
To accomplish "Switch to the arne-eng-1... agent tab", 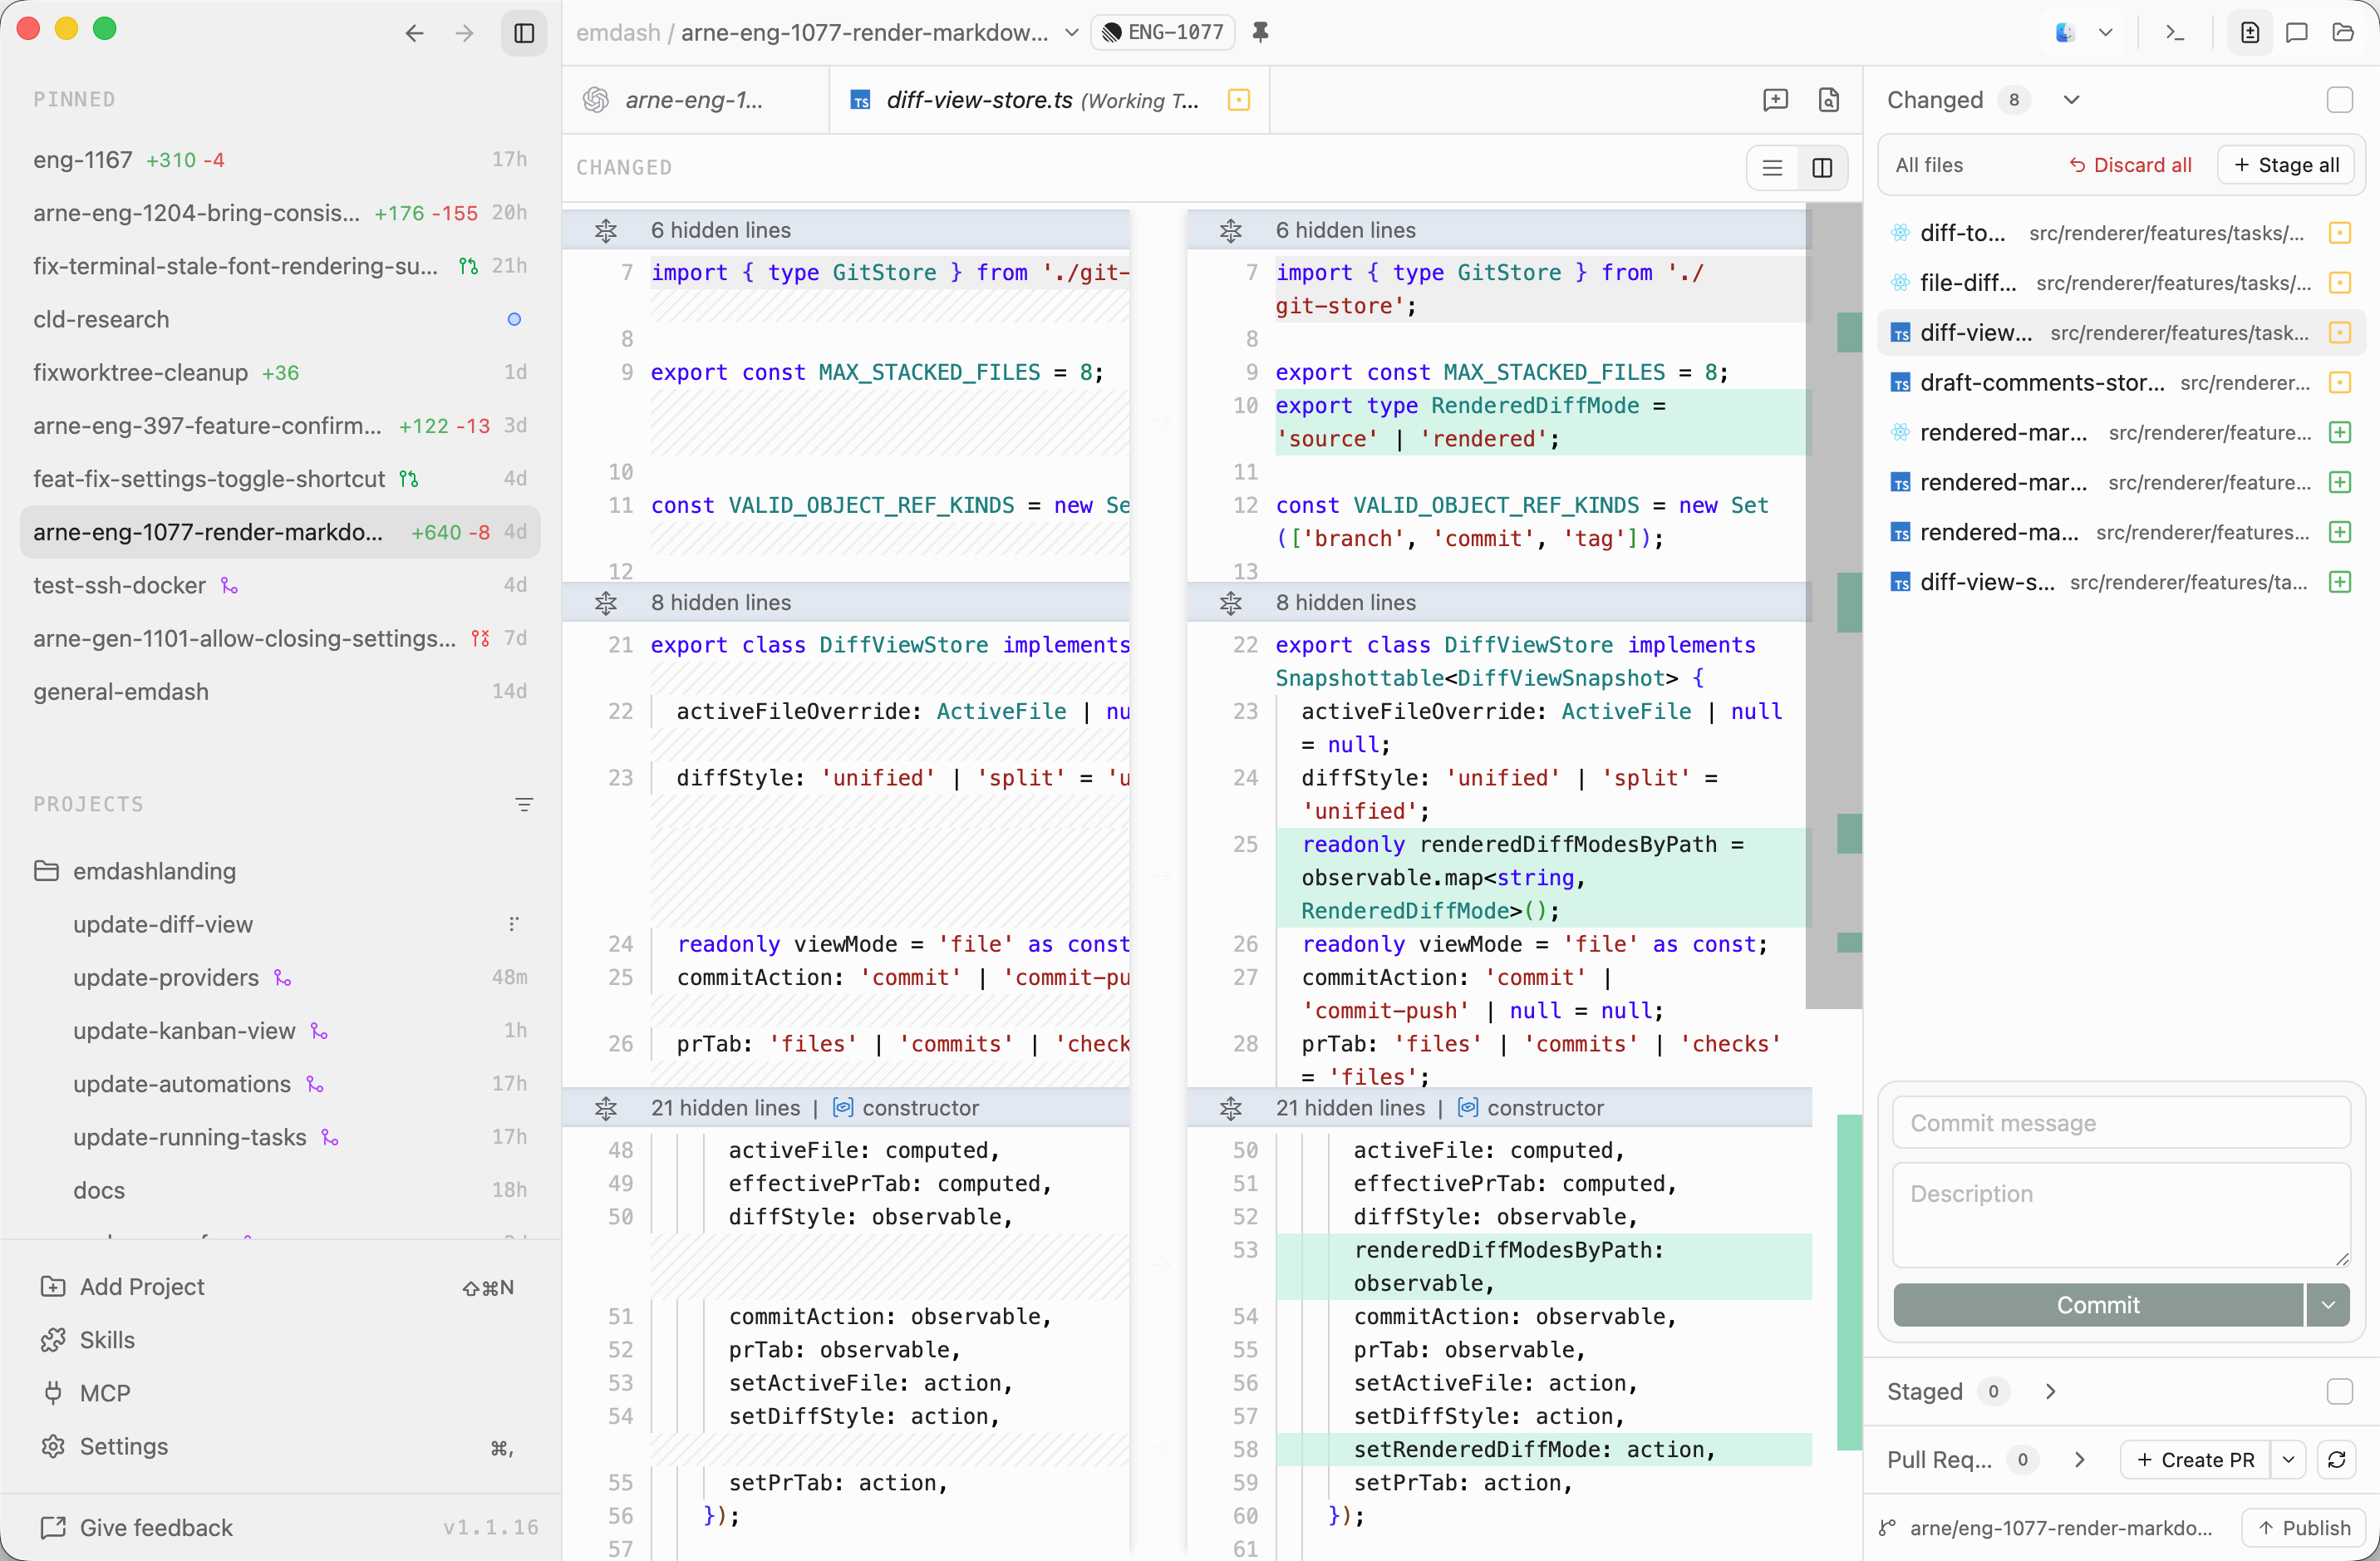I will 695,100.
